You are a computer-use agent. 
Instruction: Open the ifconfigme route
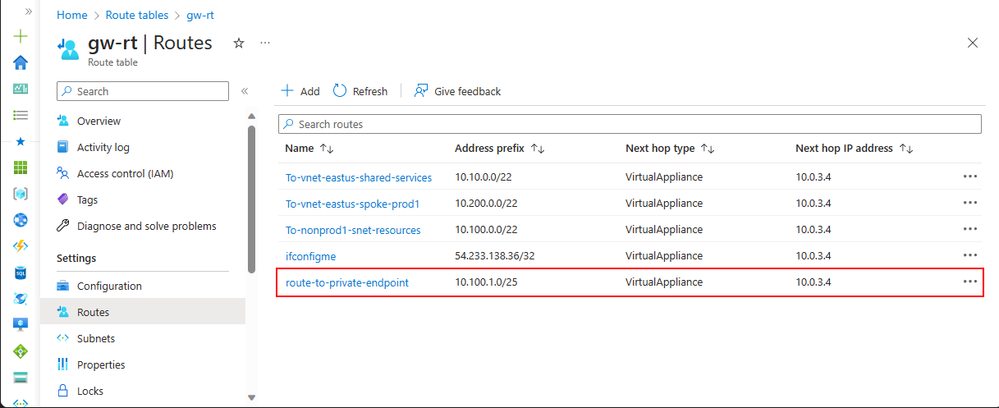click(x=311, y=256)
